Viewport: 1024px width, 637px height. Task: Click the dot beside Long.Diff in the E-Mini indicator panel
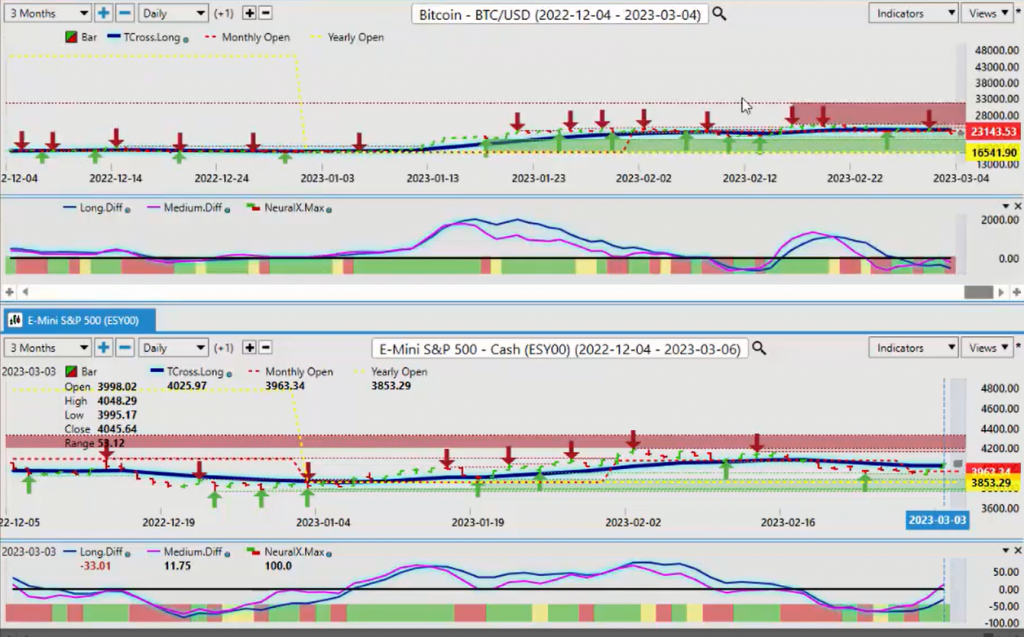[127, 554]
